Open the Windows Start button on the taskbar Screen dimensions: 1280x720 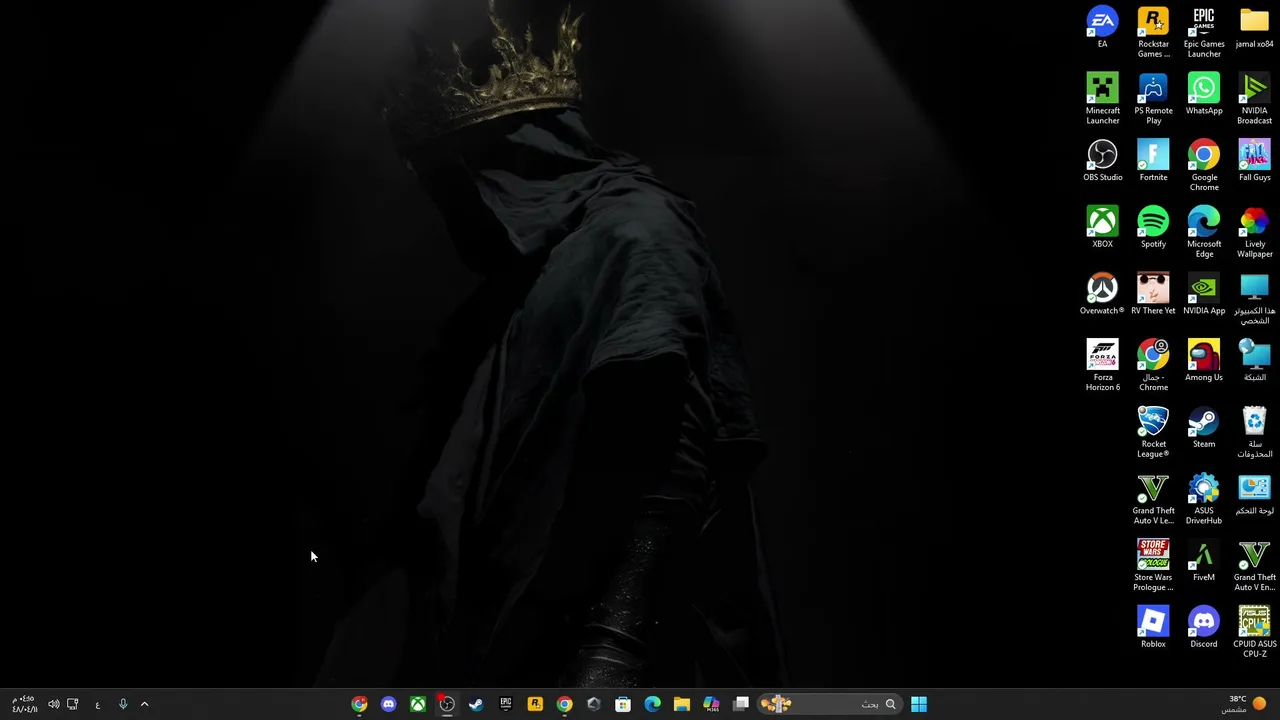pyautogui.click(x=918, y=704)
